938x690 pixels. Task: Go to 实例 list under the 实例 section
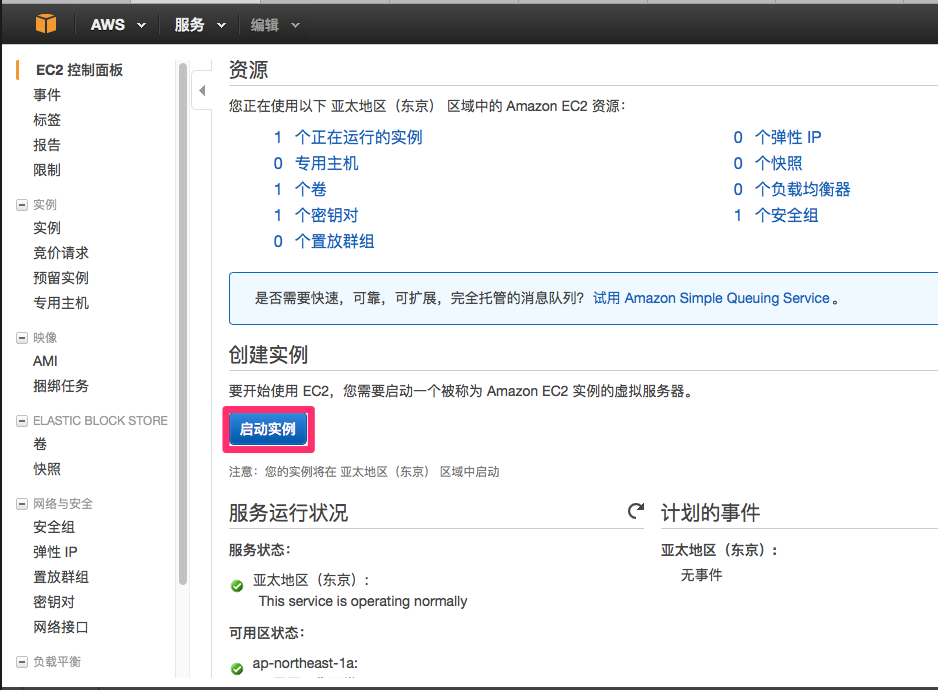(x=47, y=228)
